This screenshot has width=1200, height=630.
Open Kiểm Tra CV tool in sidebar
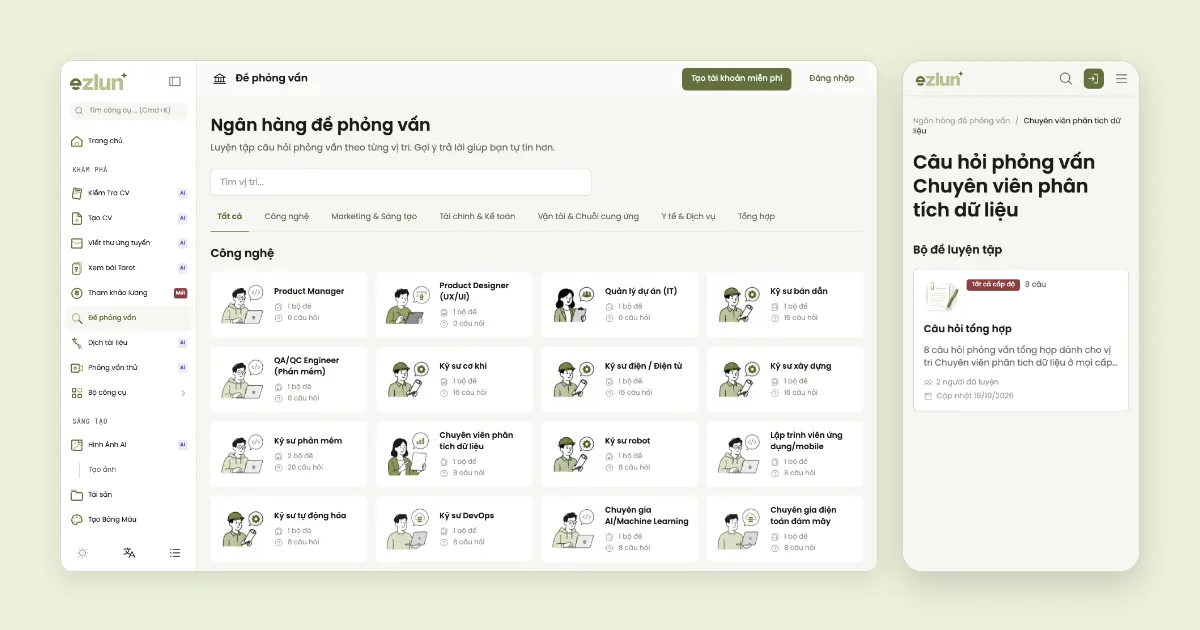[x=128, y=193]
